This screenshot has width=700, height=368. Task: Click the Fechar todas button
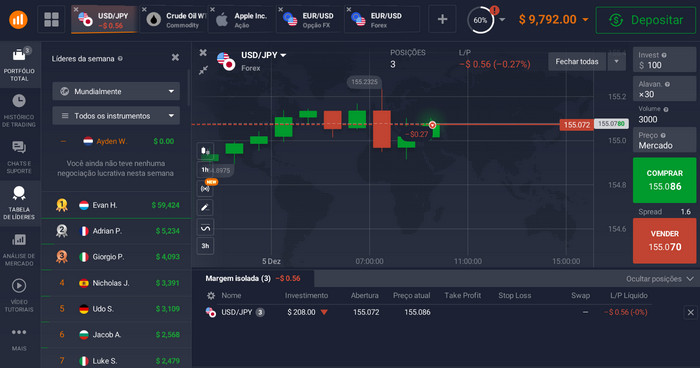(x=577, y=62)
